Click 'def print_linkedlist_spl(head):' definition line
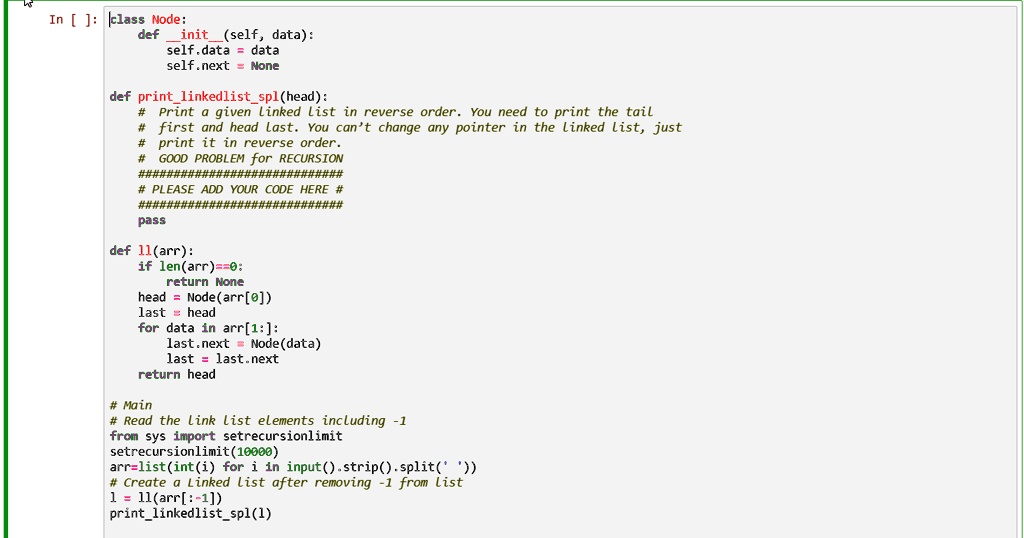 [x=219, y=97]
